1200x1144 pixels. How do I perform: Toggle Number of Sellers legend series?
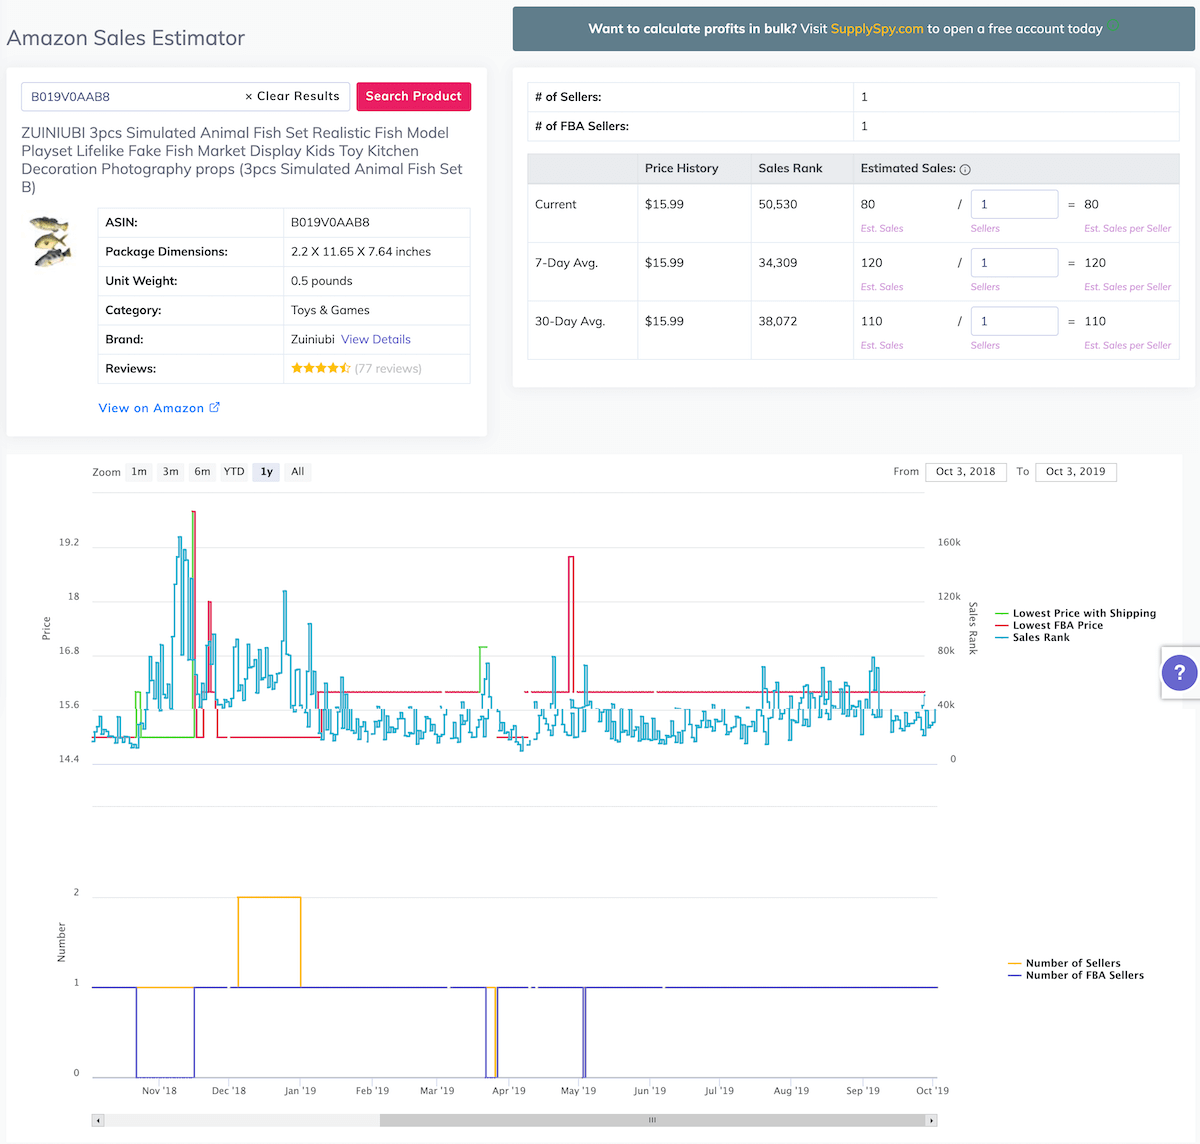click(x=1065, y=963)
